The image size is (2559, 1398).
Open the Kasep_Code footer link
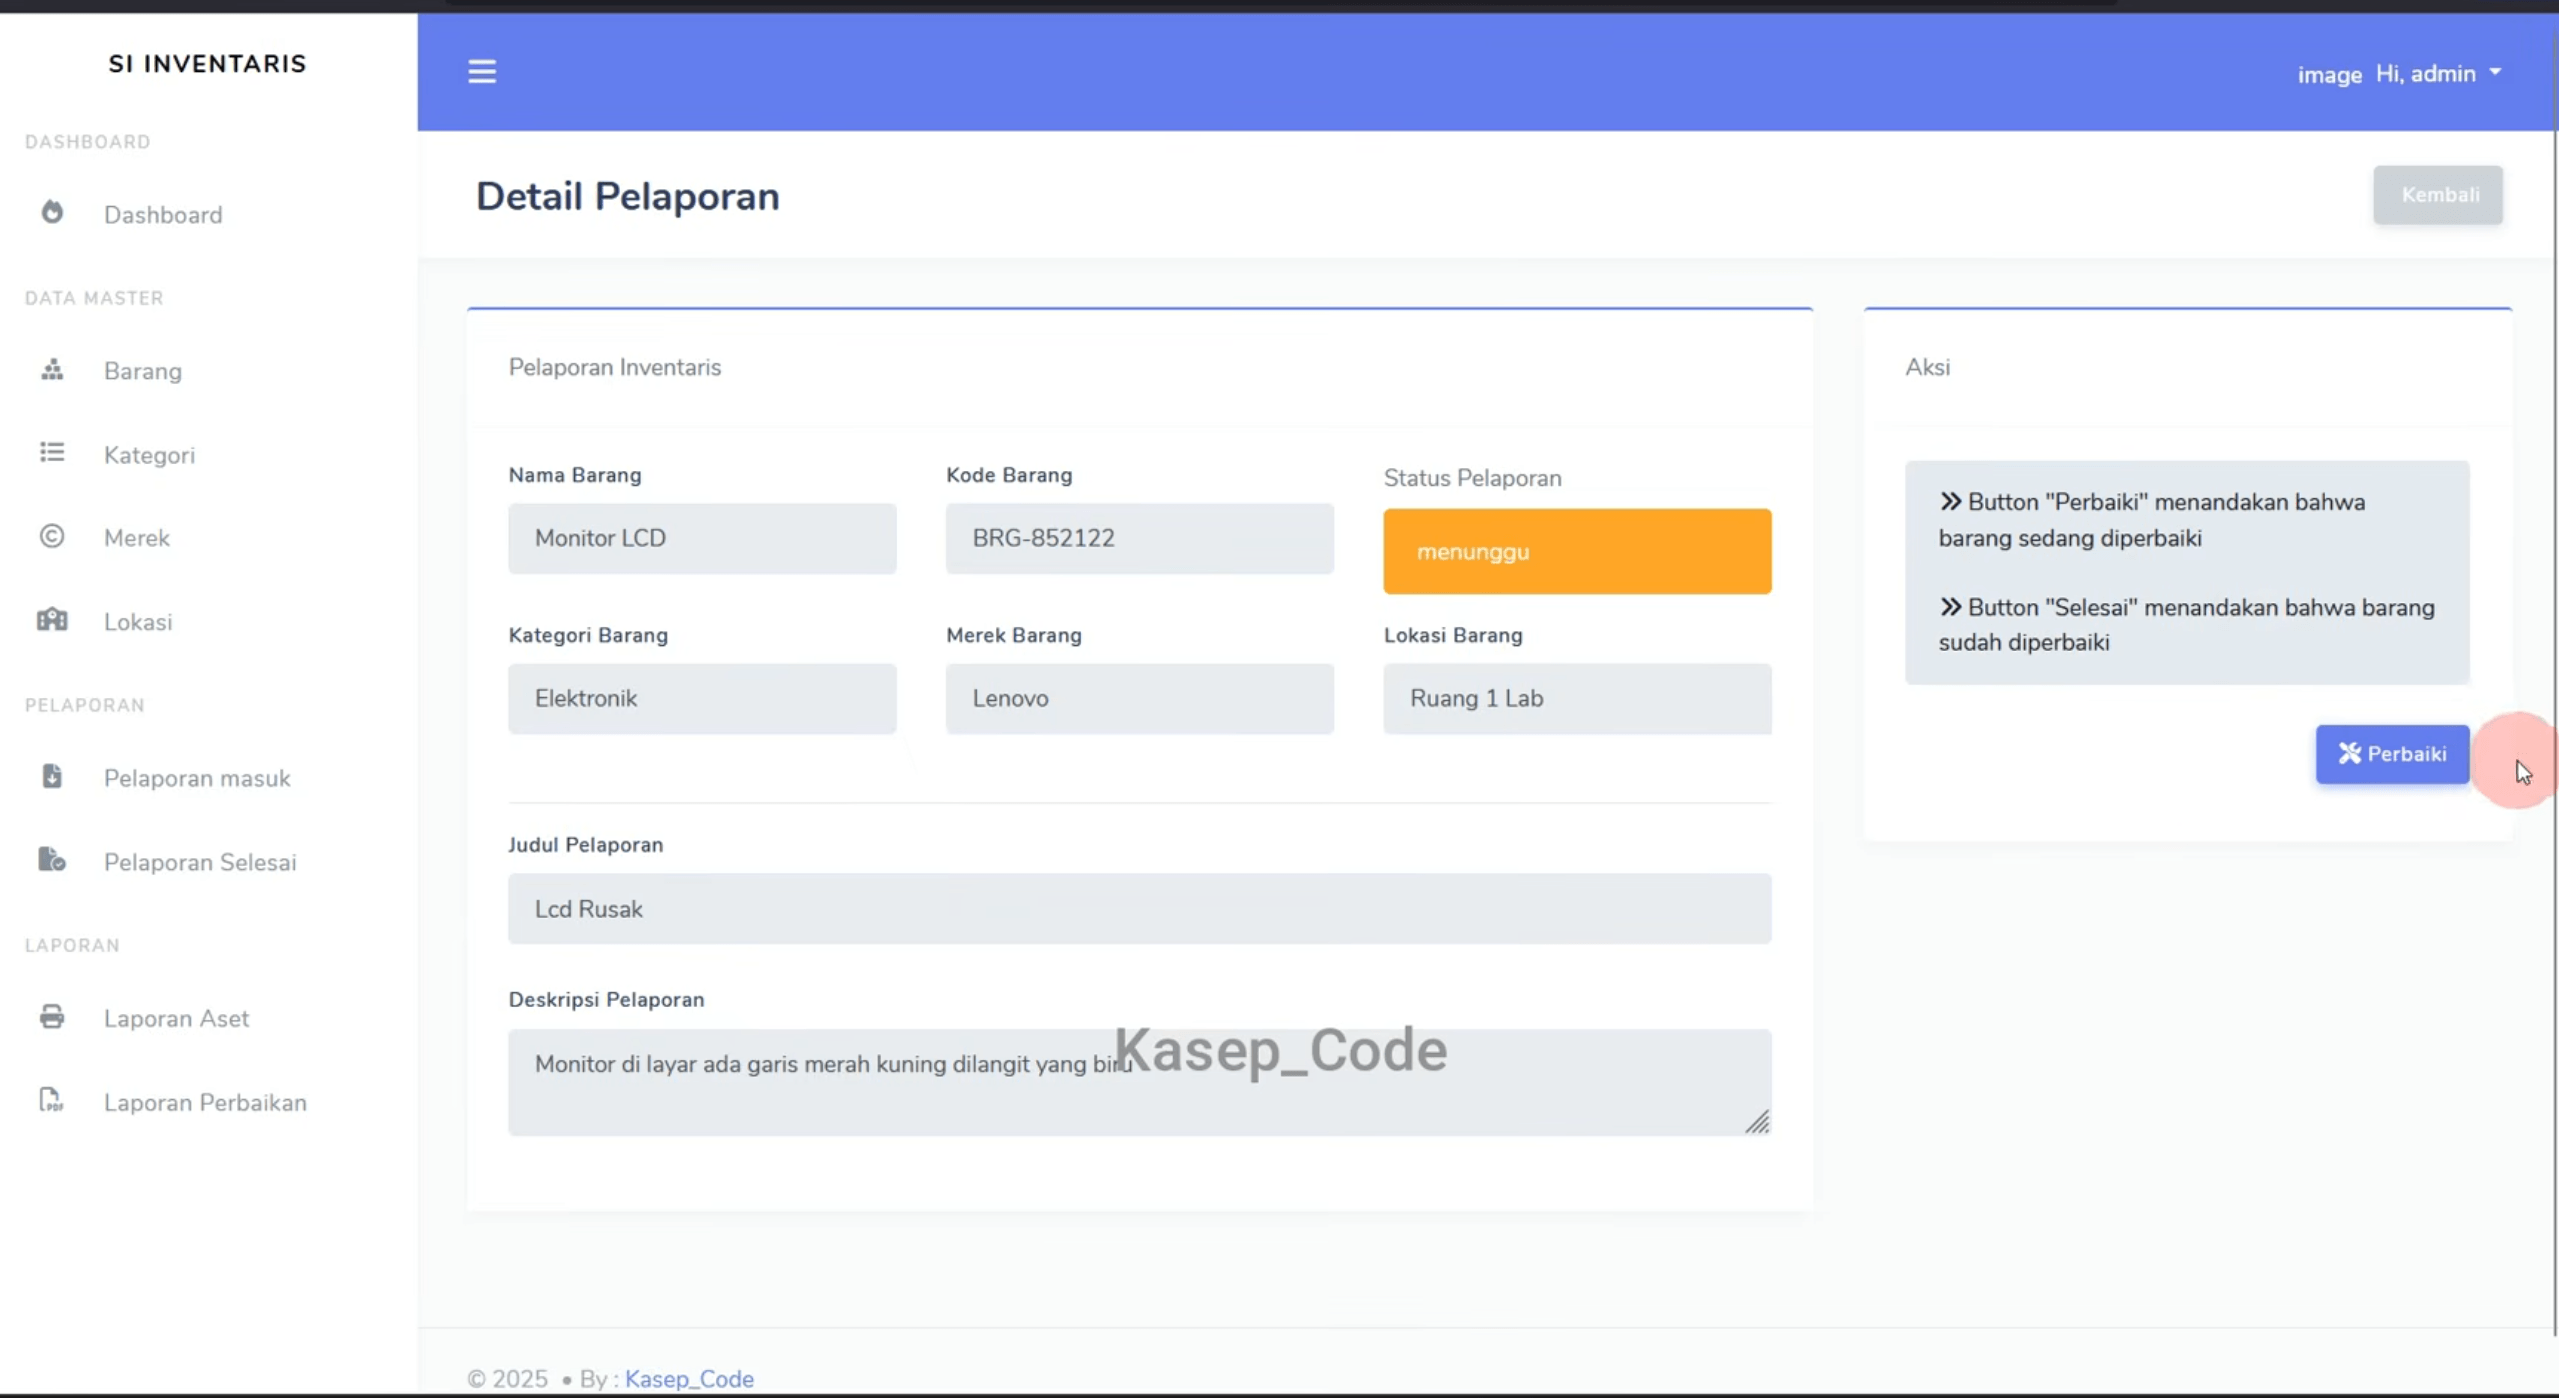click(x=689, y=1379)
